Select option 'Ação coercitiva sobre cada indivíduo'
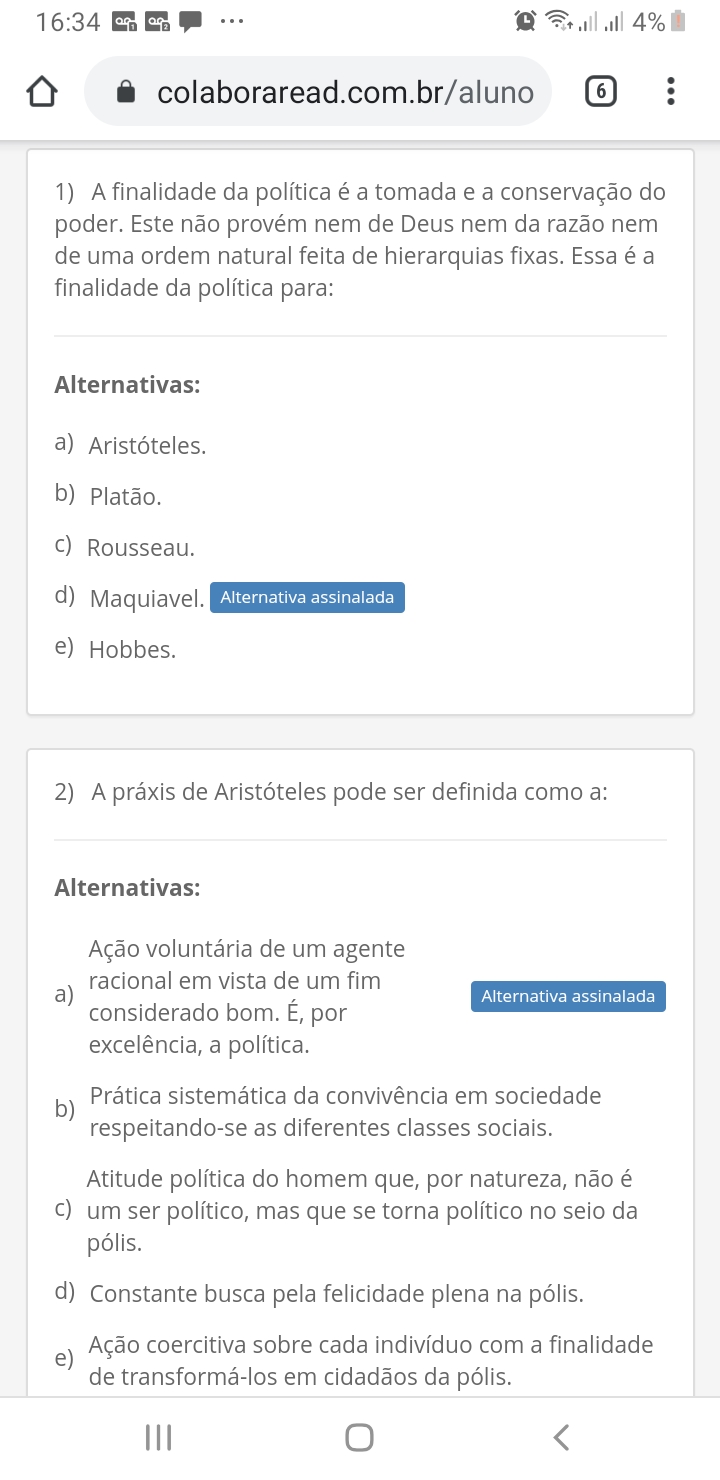This screenshot has height=1480, width=720. tap(370, 1360)
